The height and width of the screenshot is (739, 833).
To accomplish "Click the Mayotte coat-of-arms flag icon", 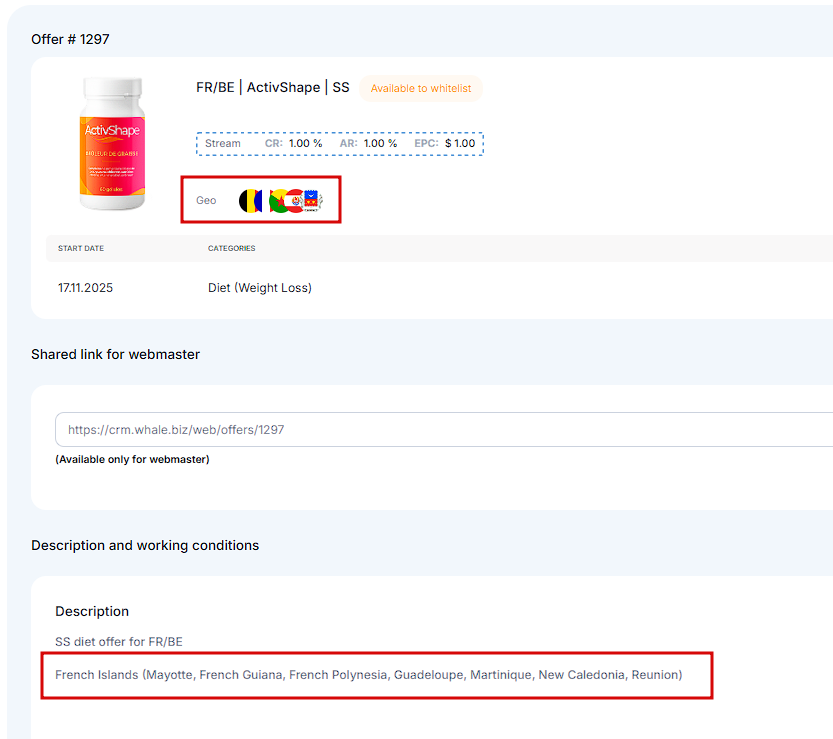I will 312,201.
